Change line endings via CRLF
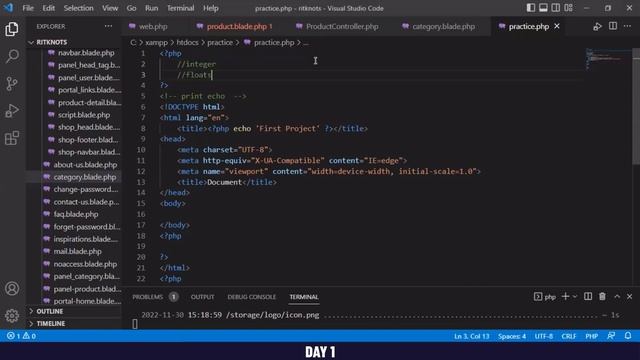The image size is (640, 360). pyautogui.click(x=569, y=336)
